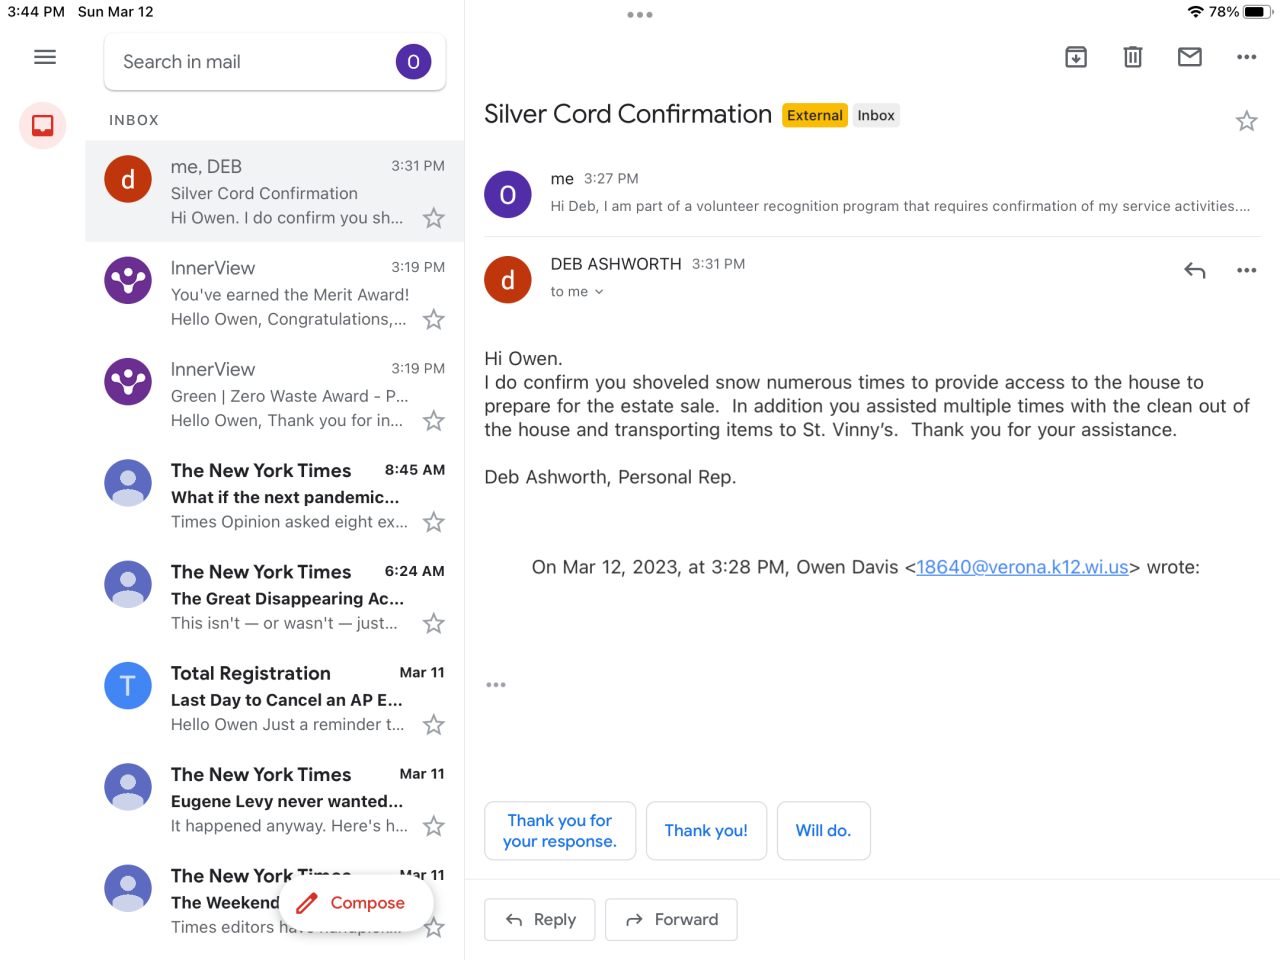Expand recipient details next to 'to me'
The image size is (1280, 960).
click(x=599, y=292)
